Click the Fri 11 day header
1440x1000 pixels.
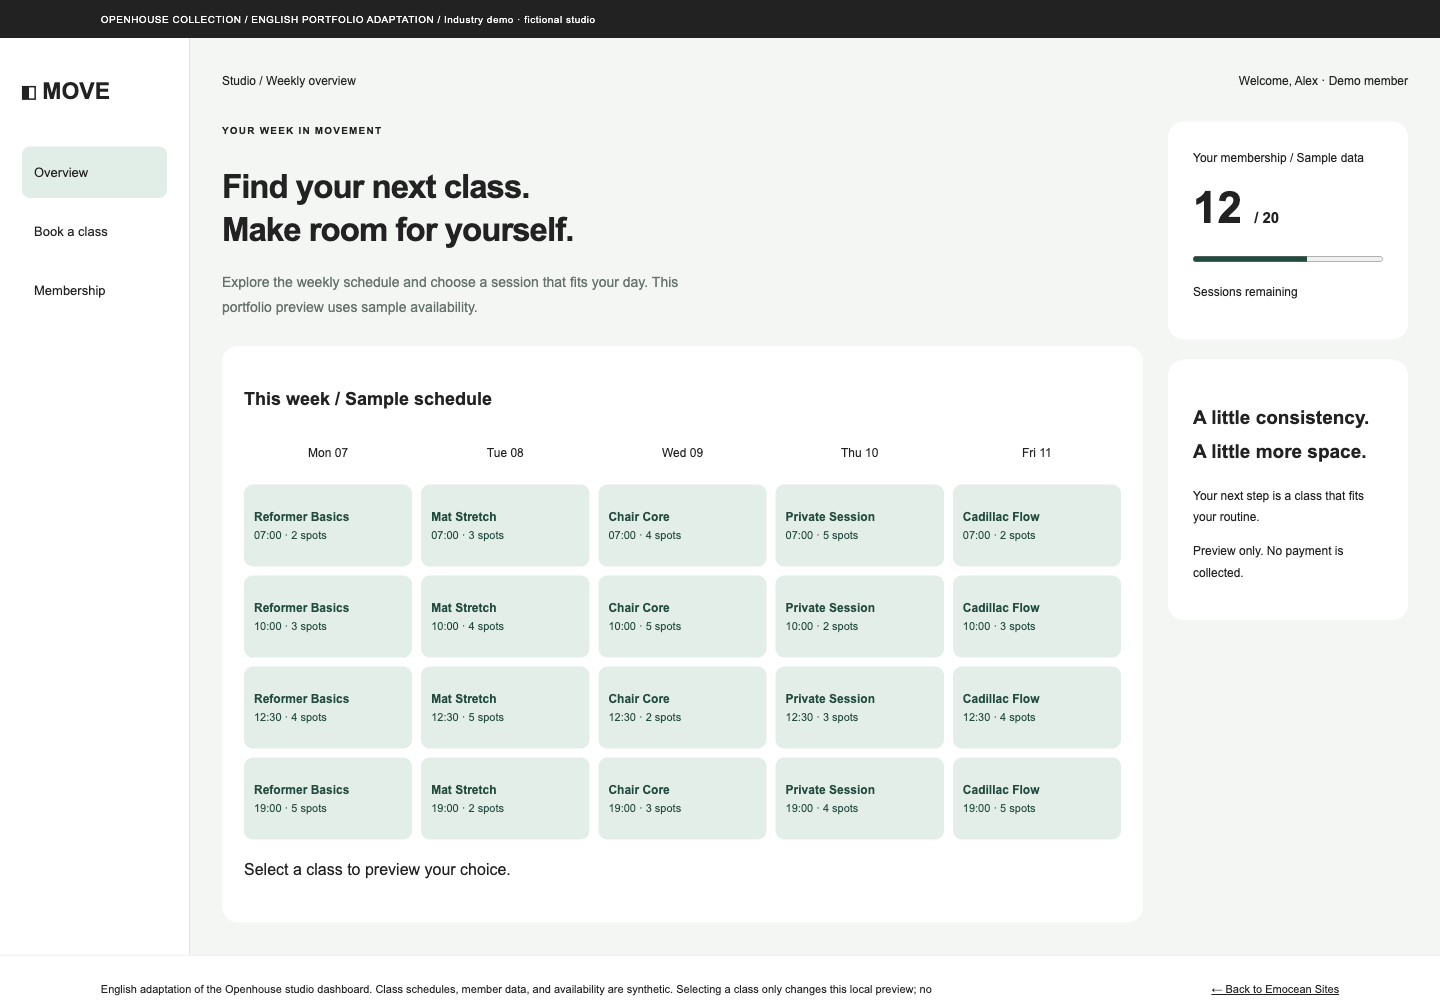[x=1037, y=453]
